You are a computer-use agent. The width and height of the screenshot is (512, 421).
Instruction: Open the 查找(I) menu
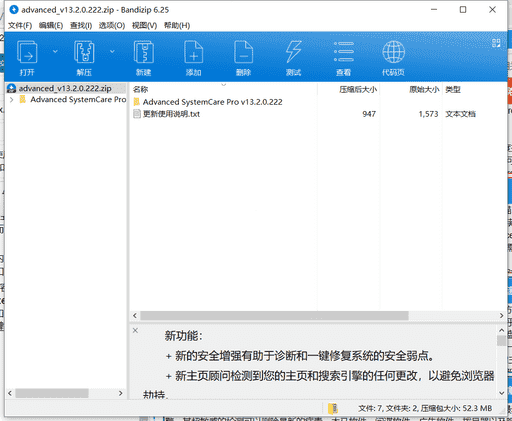point(81,25)
